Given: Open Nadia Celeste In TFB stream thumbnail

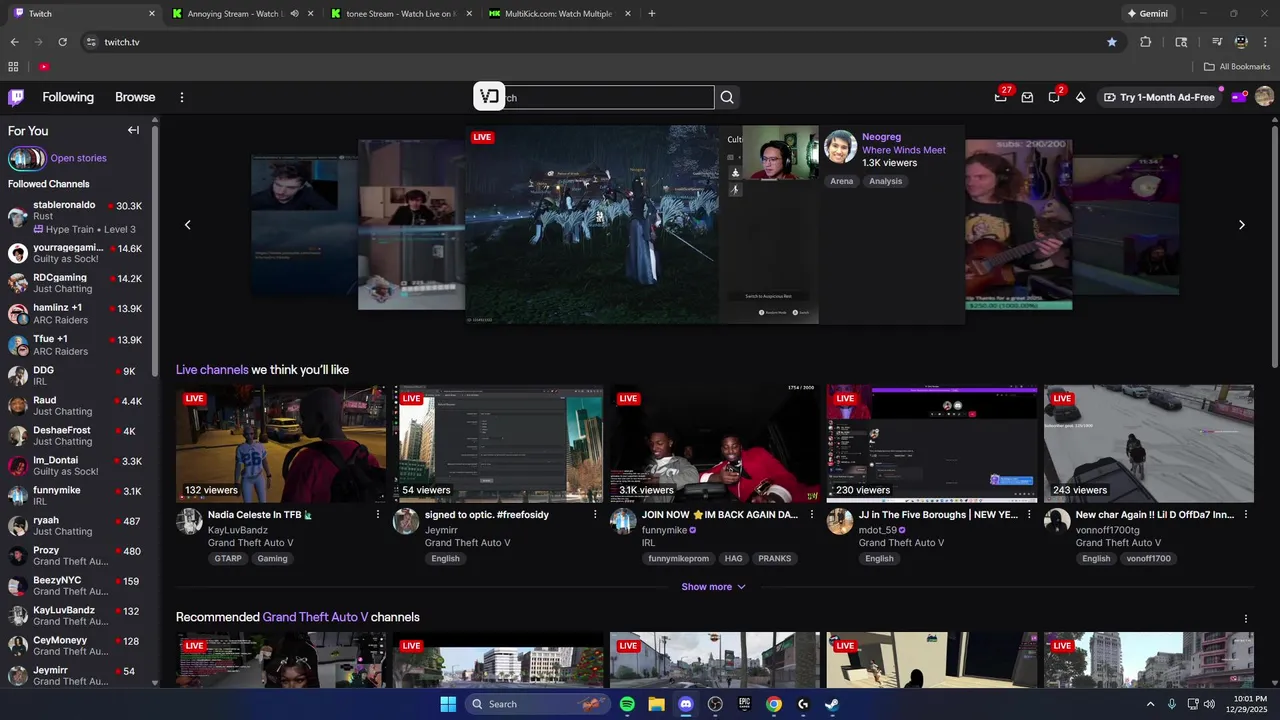Looking at the screenshot, I should 281,444.
